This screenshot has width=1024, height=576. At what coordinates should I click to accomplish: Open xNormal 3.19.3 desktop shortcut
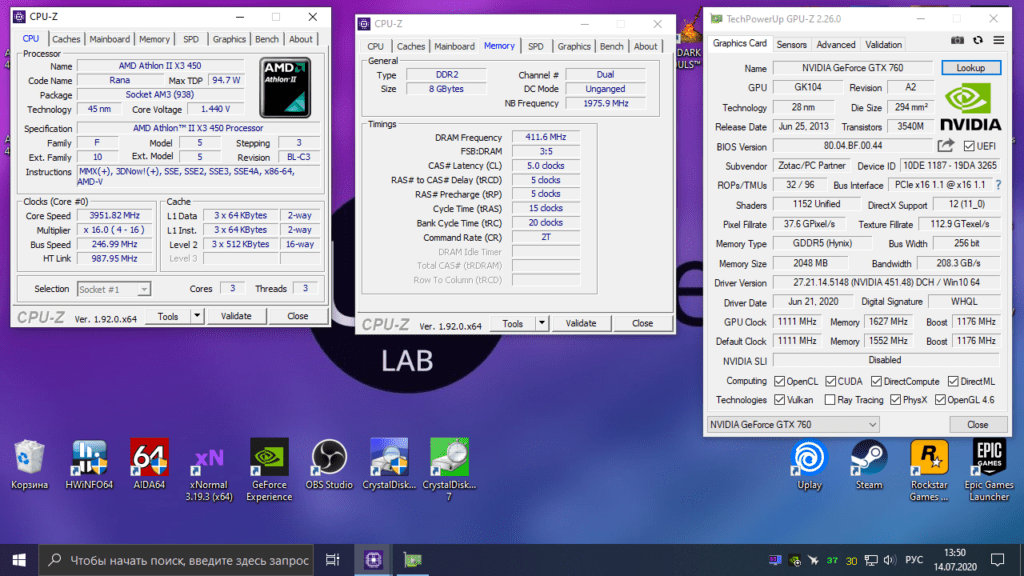pyautogui.click(x=209, y=470)
